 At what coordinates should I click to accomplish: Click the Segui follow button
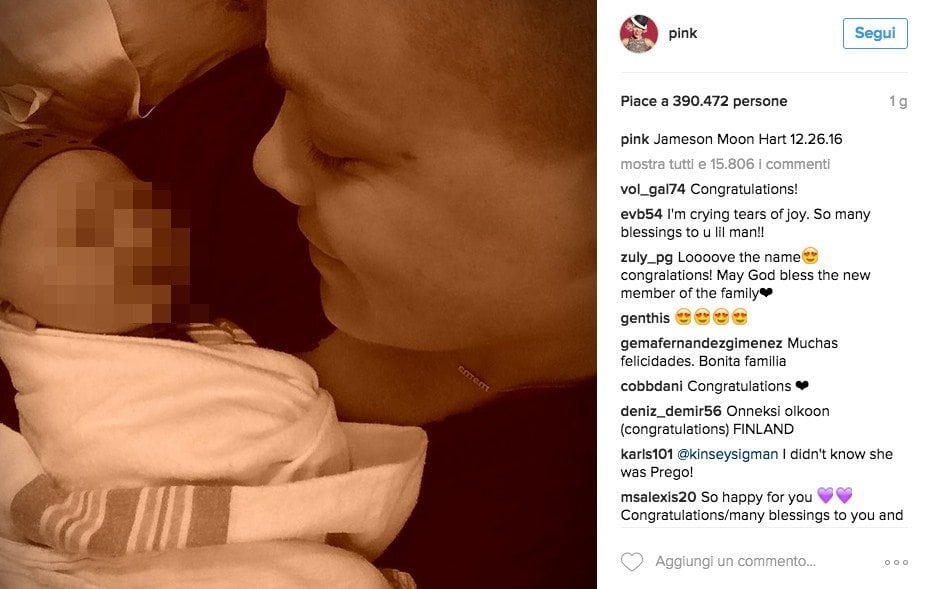coord(875,33)
